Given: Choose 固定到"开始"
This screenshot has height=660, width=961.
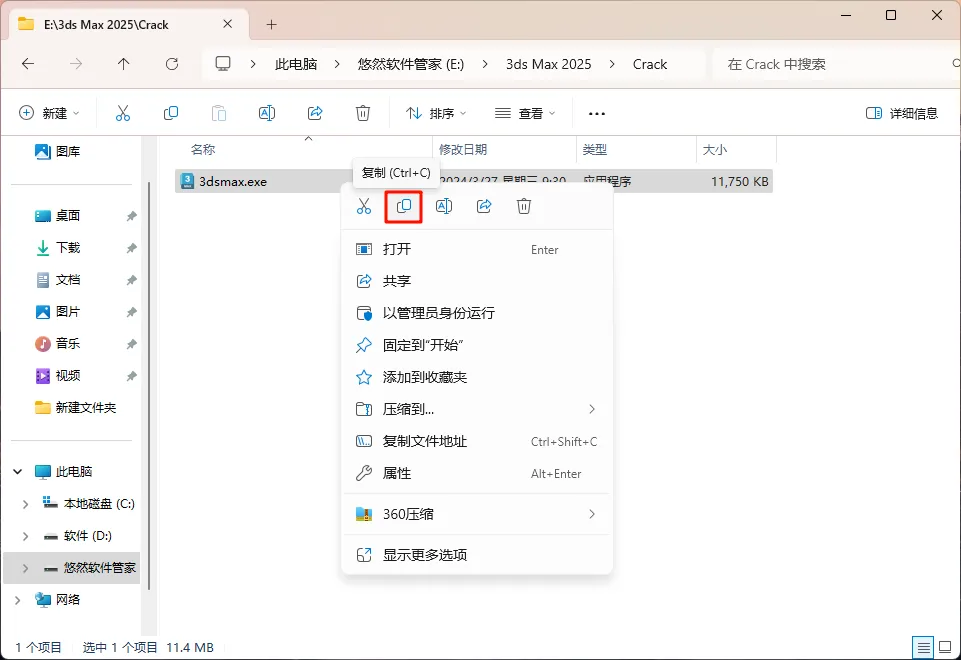Looking at the screenshot, I should (x=477, y=345).
